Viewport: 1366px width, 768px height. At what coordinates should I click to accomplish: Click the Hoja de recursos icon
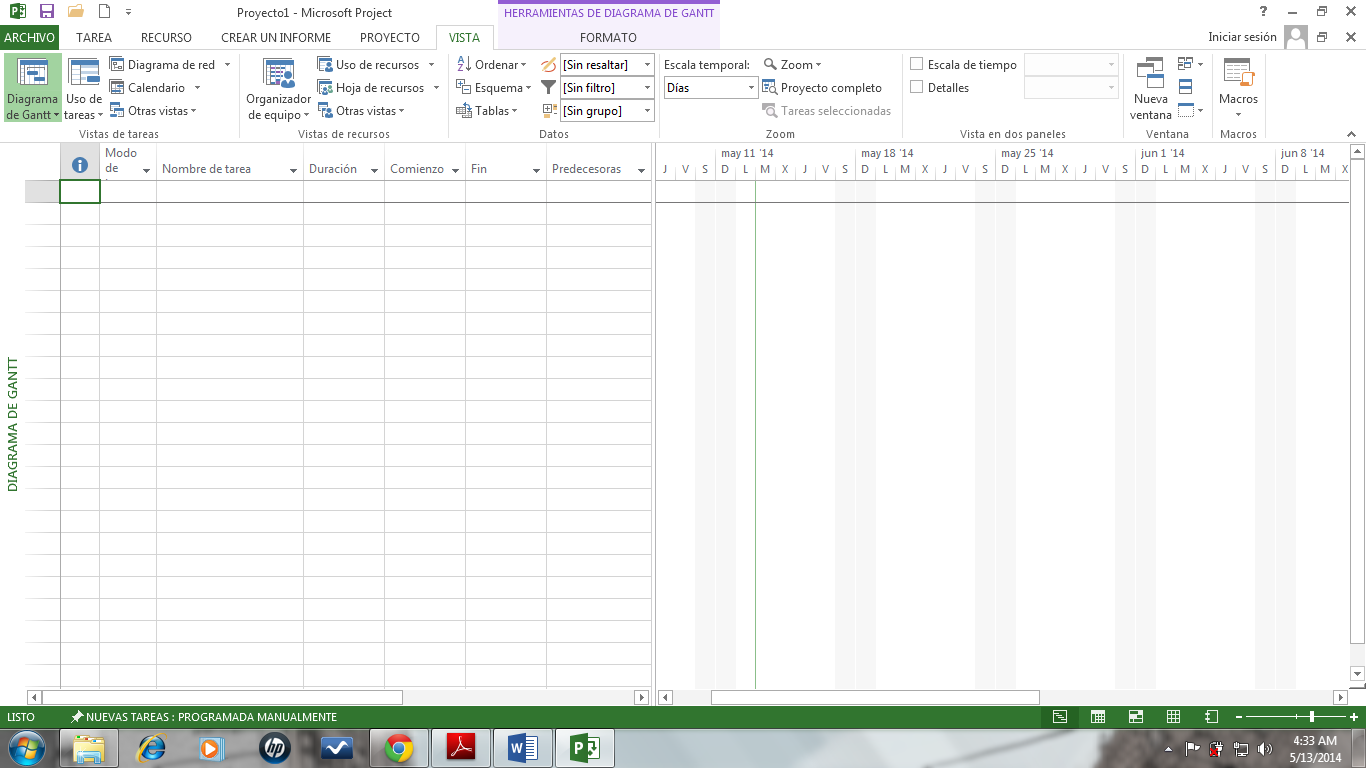325,88
